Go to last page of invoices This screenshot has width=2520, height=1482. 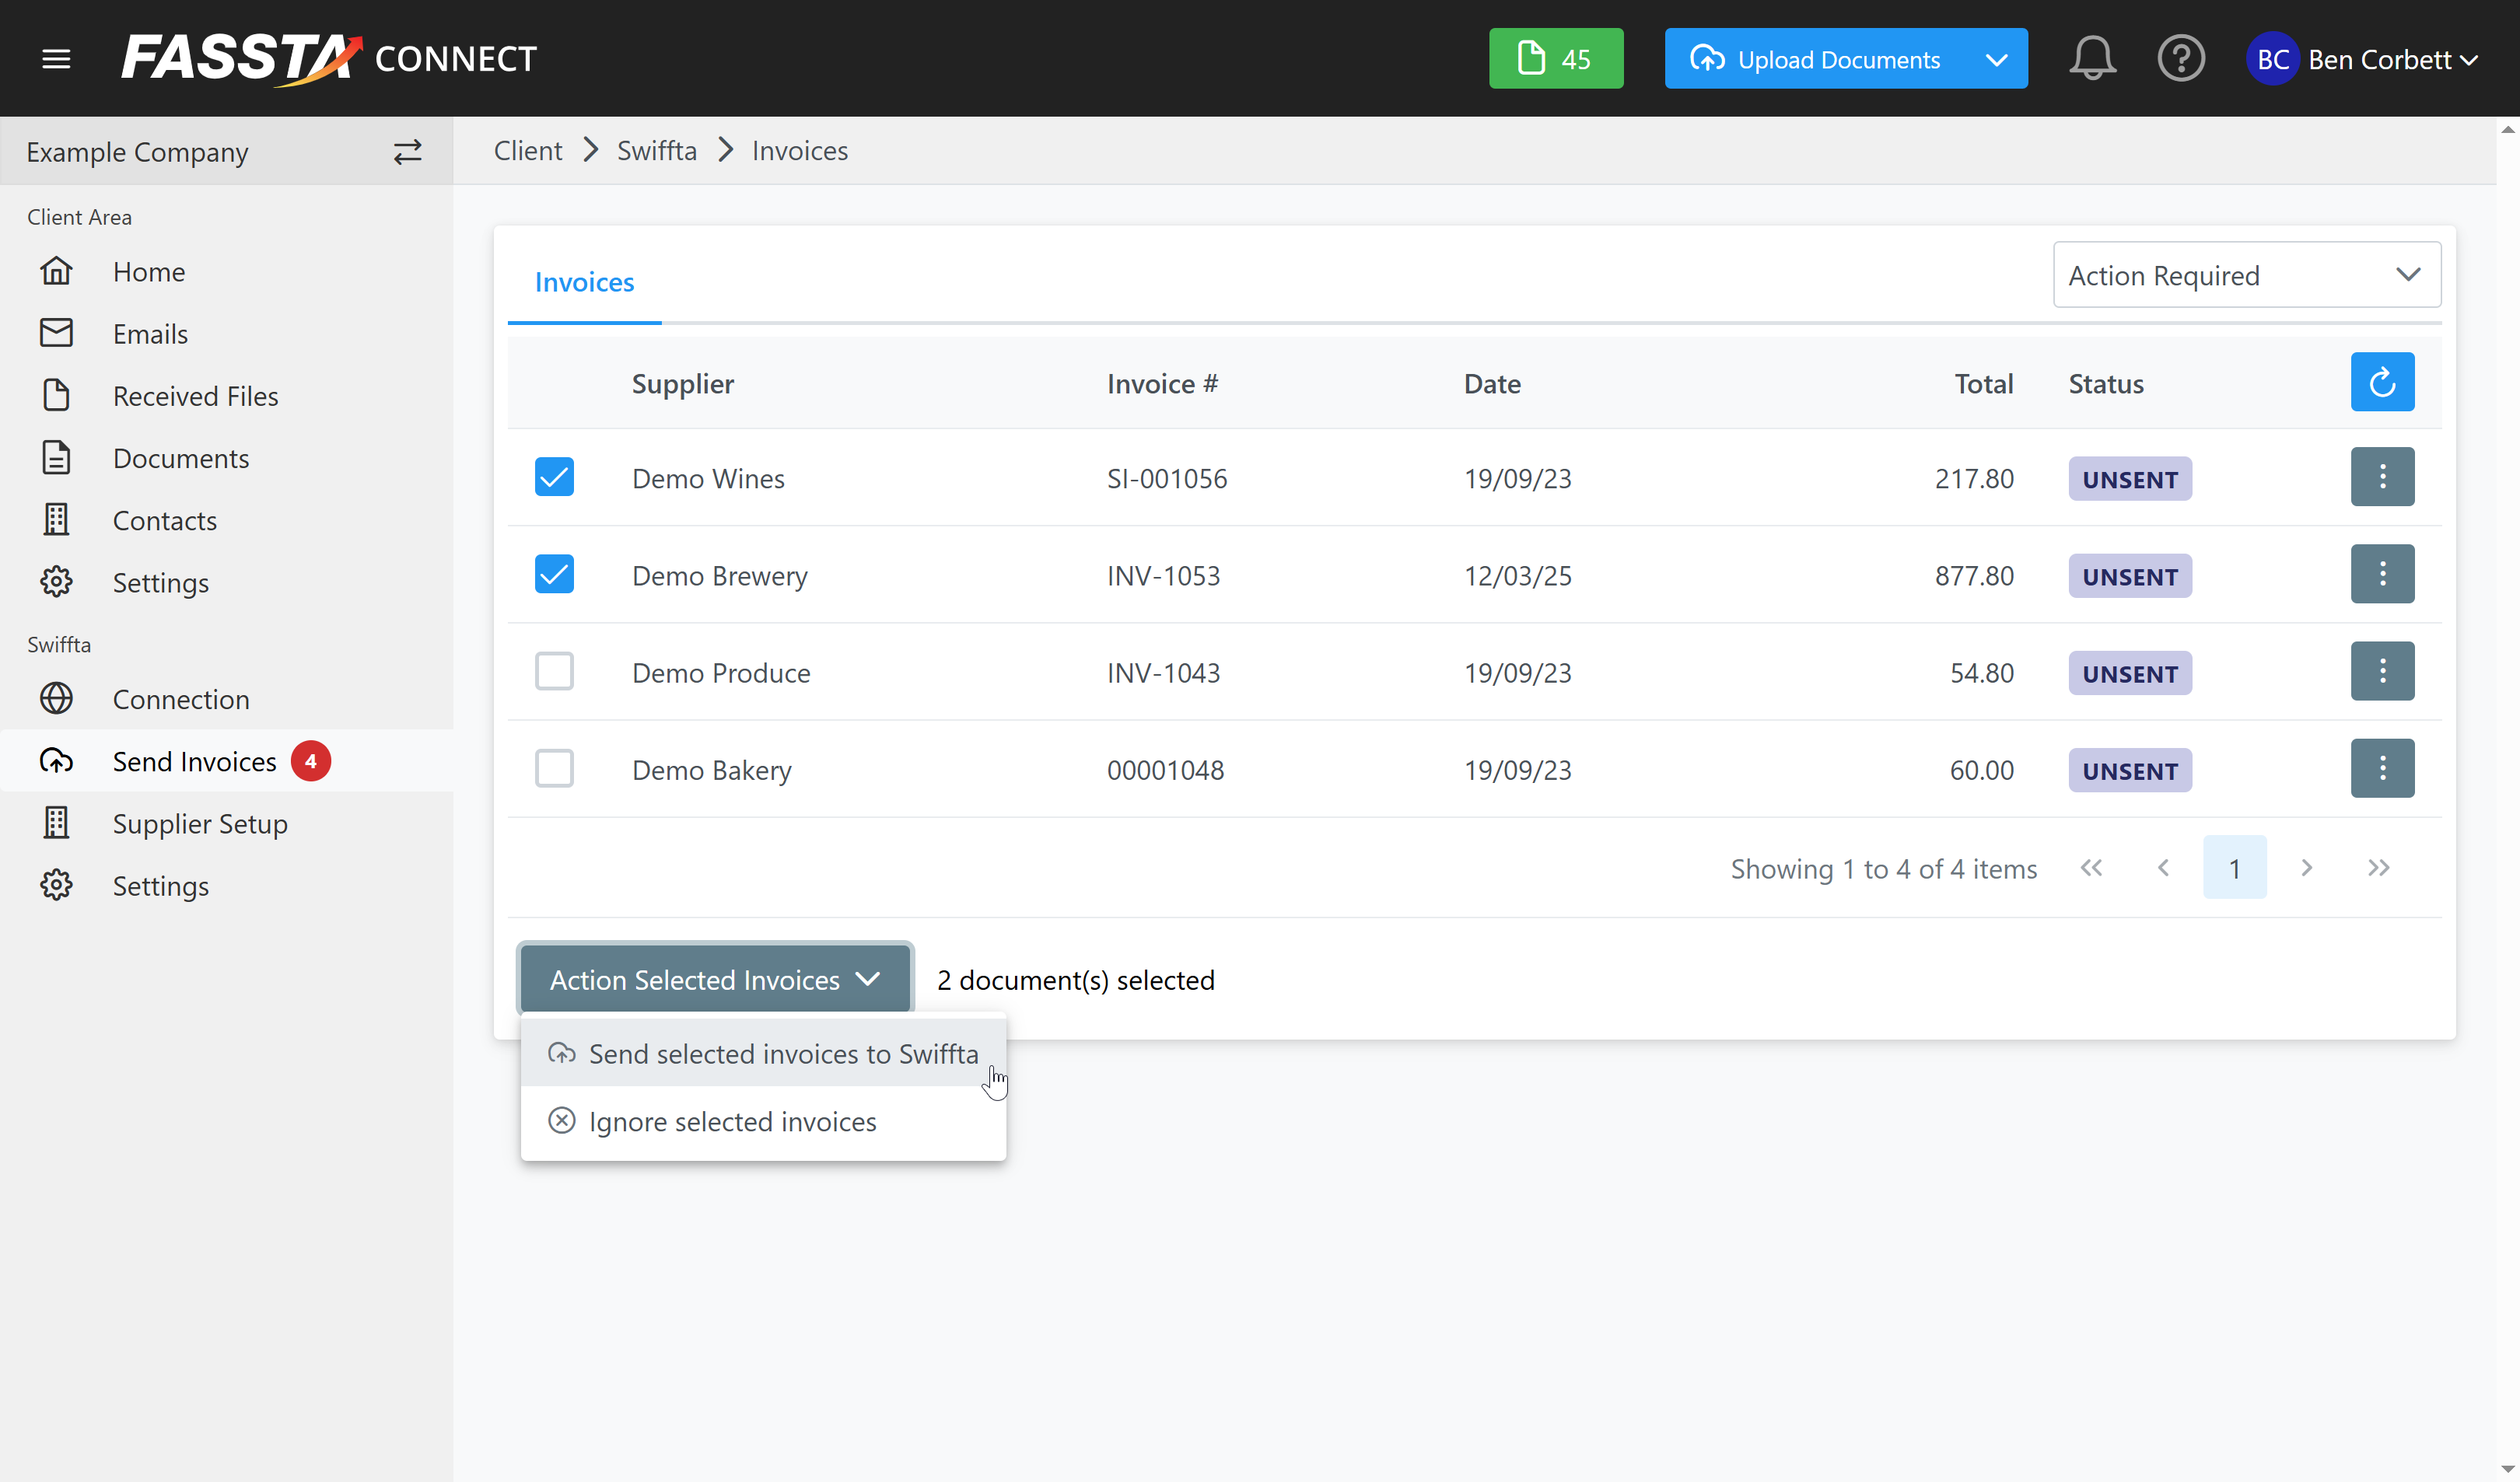[x=2378, y=868]
